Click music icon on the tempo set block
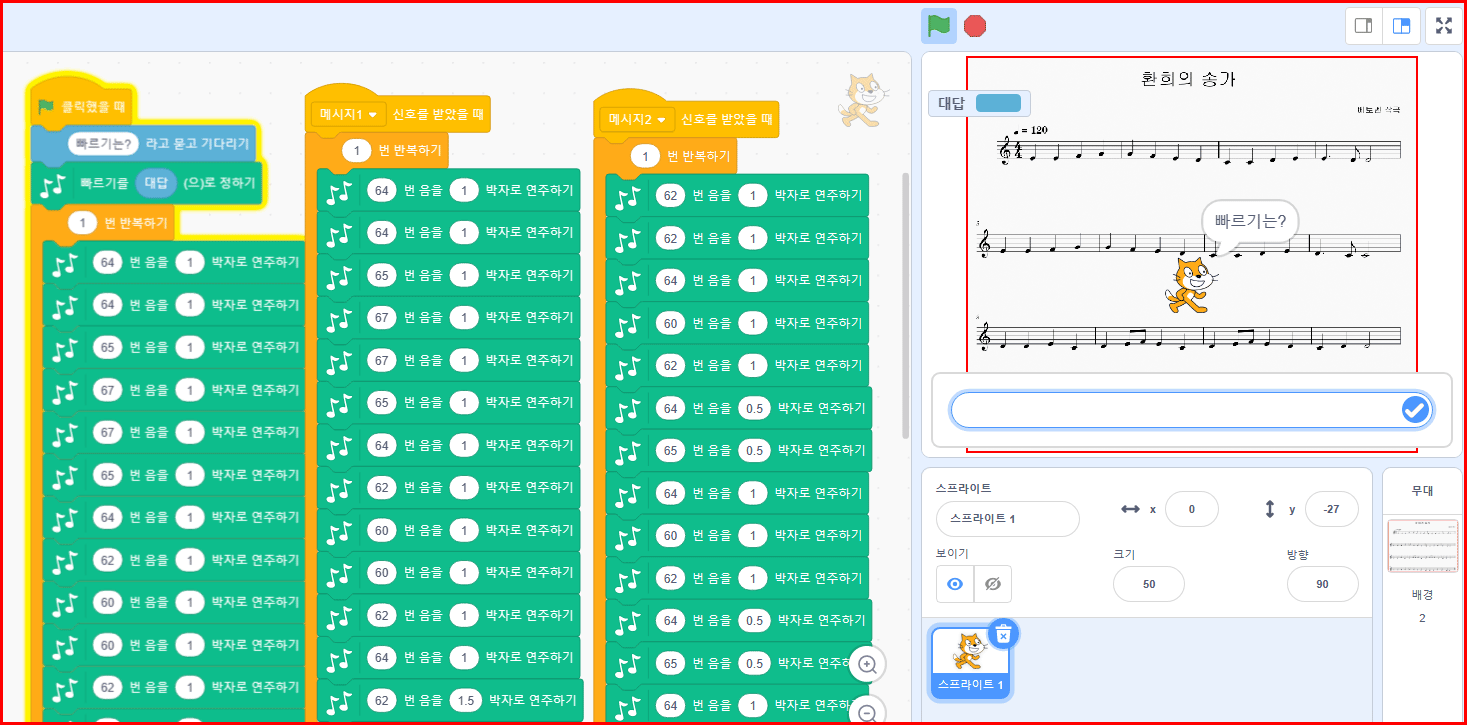This screenshot has height=725, width=1467. click(51, 184)
